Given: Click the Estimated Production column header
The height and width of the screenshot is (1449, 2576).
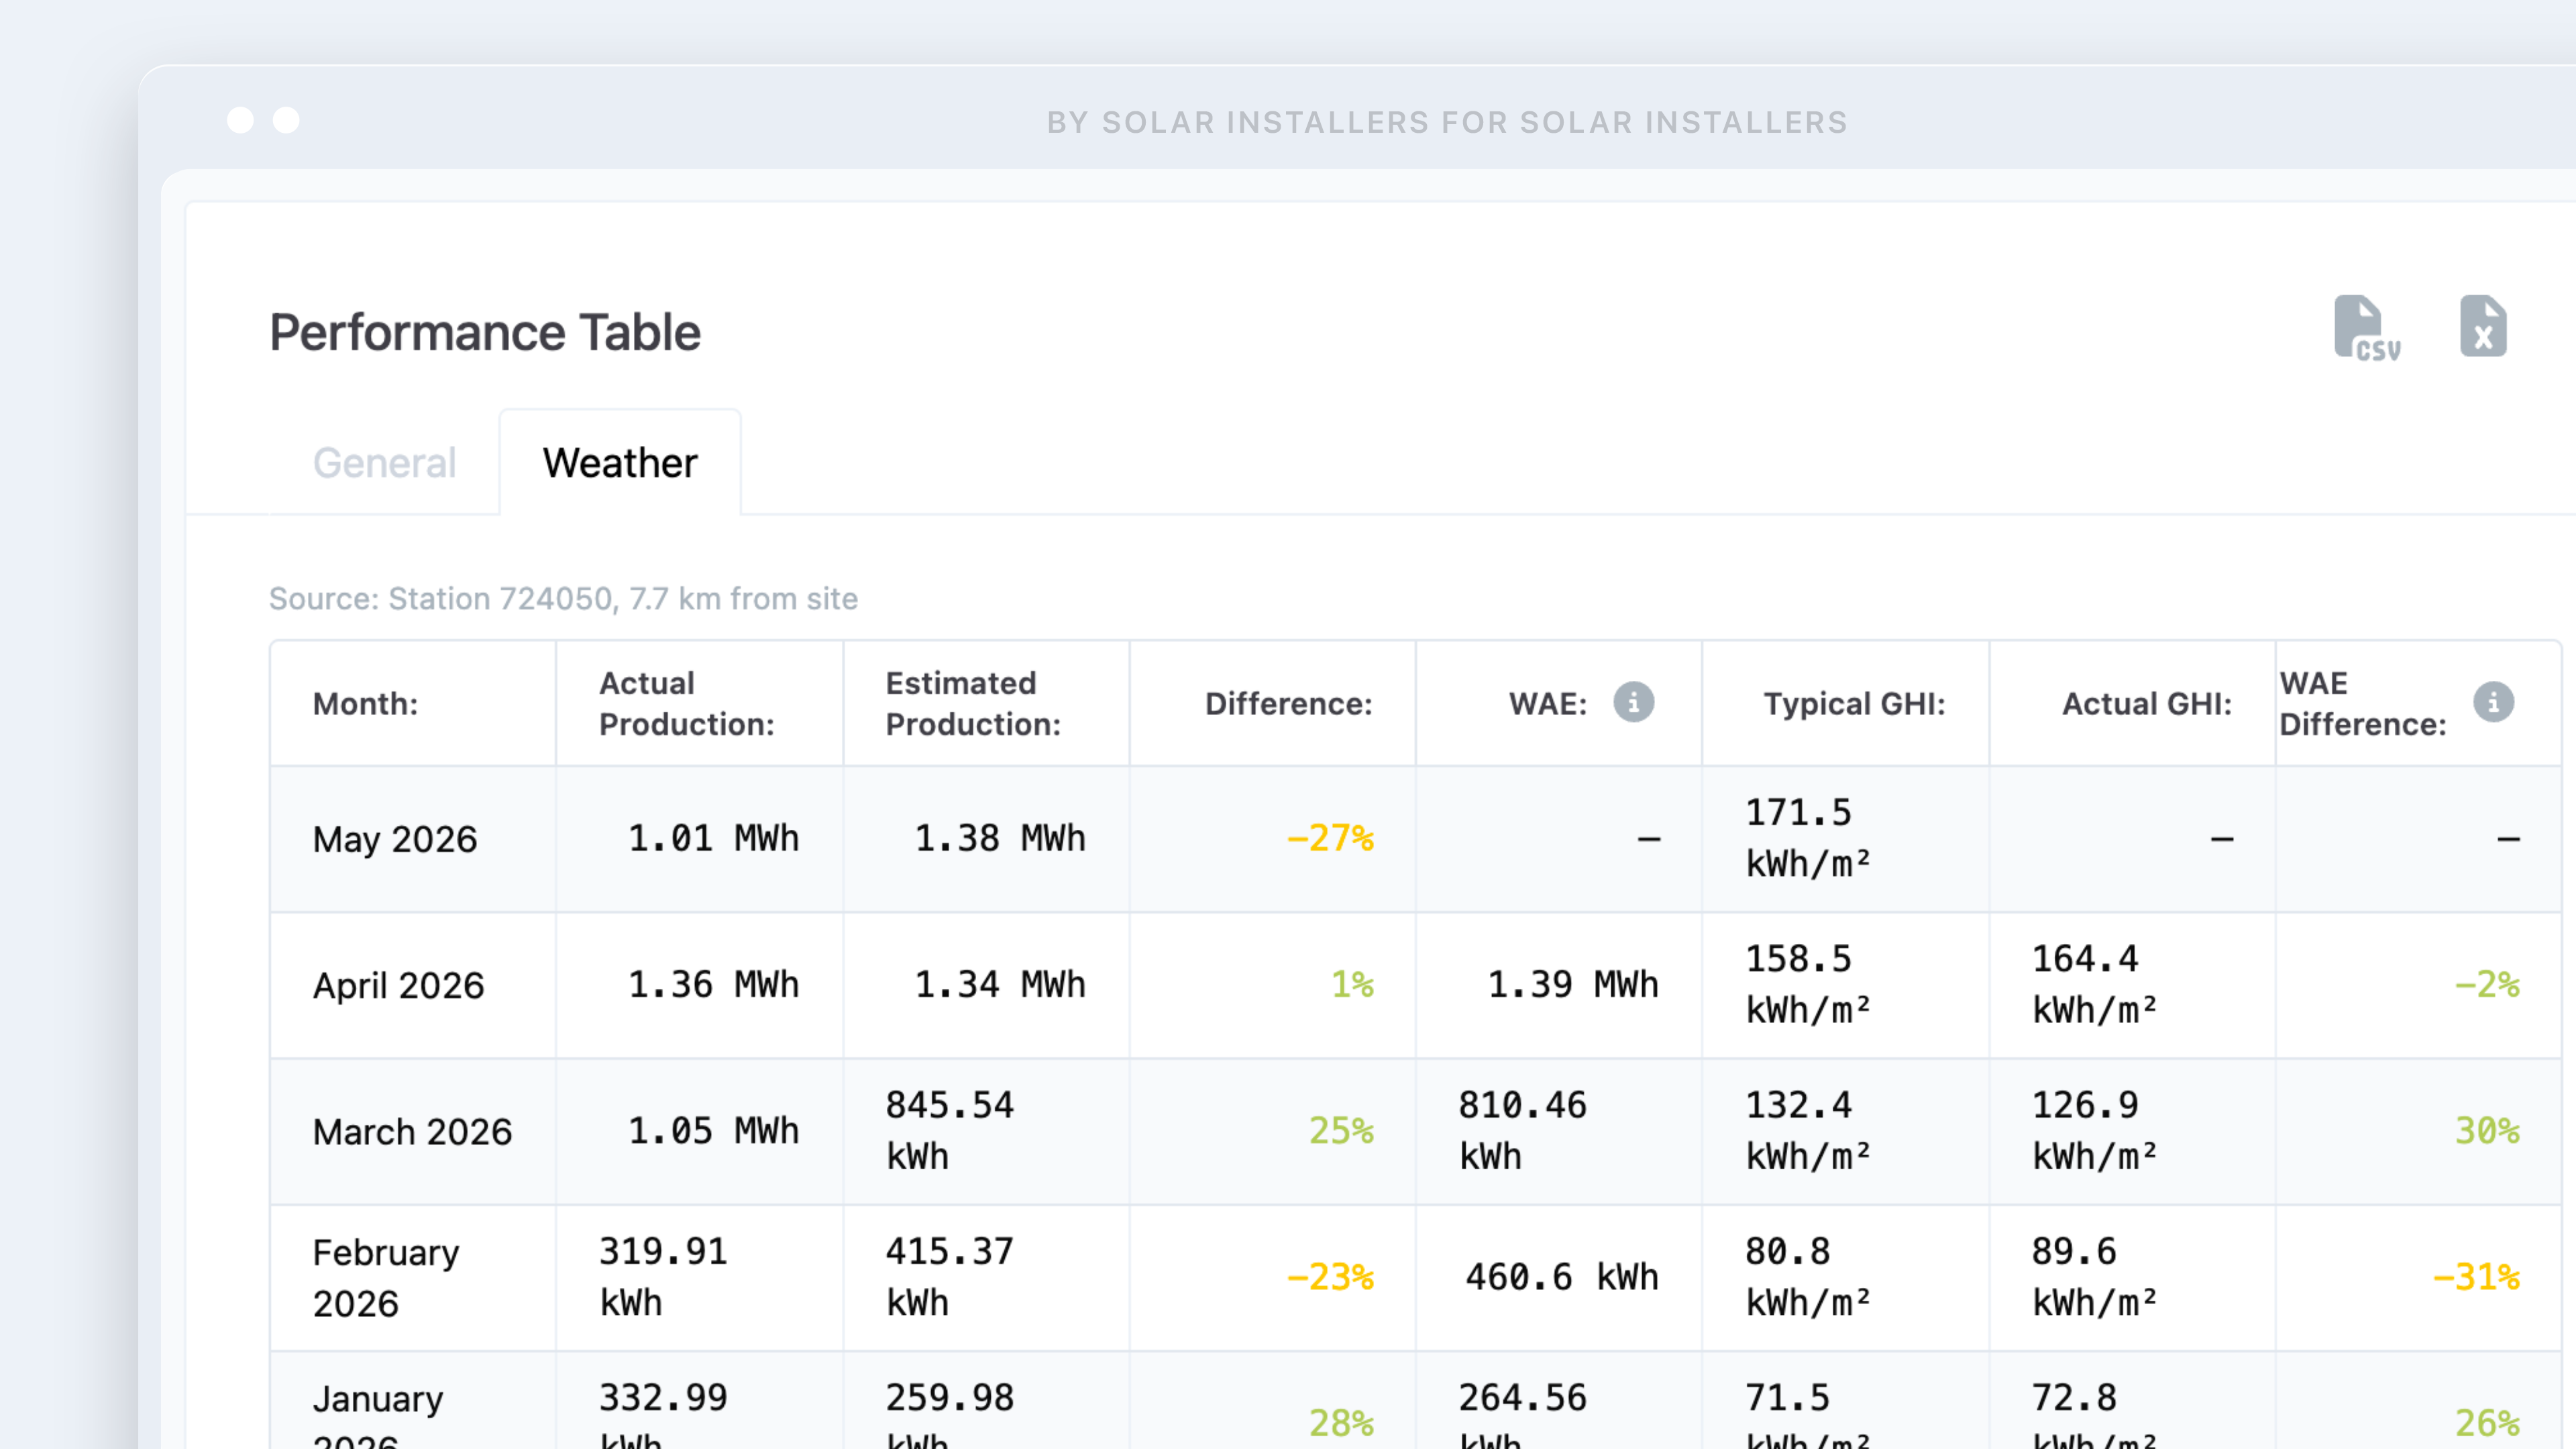Looking at the screenshot, I should 973,704.
